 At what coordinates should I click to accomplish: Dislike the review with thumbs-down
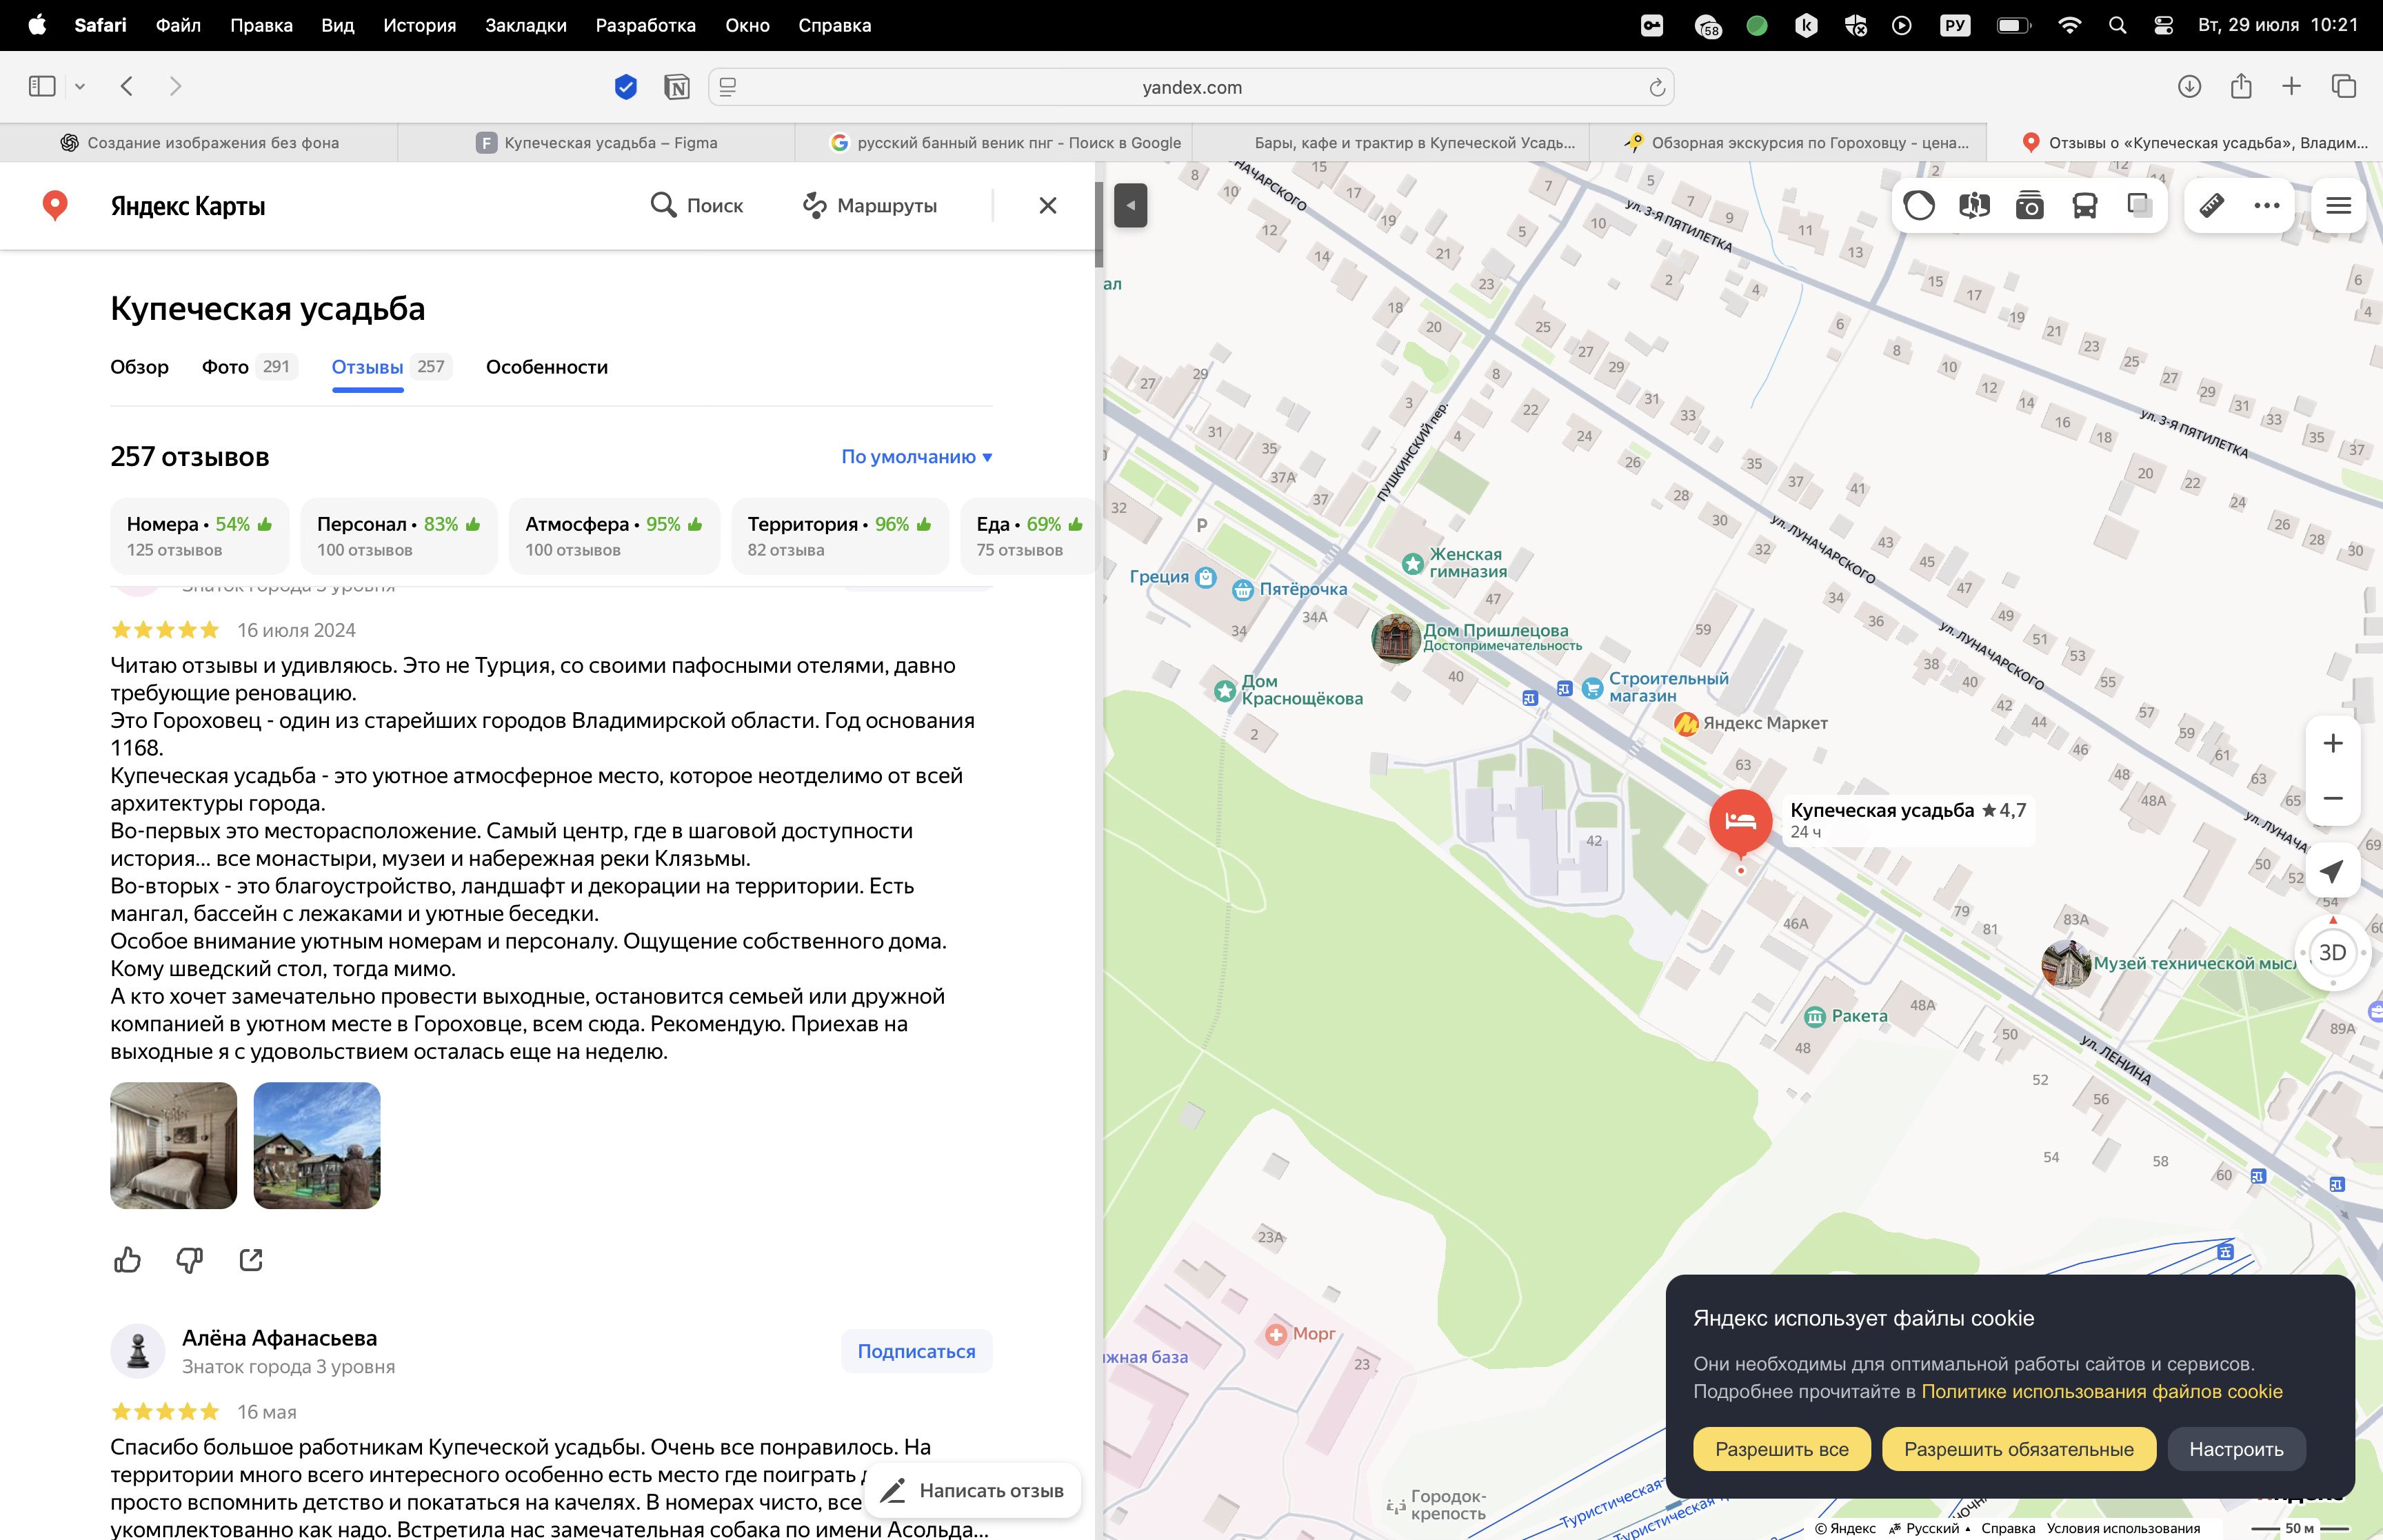click(x=189, y=1260)
